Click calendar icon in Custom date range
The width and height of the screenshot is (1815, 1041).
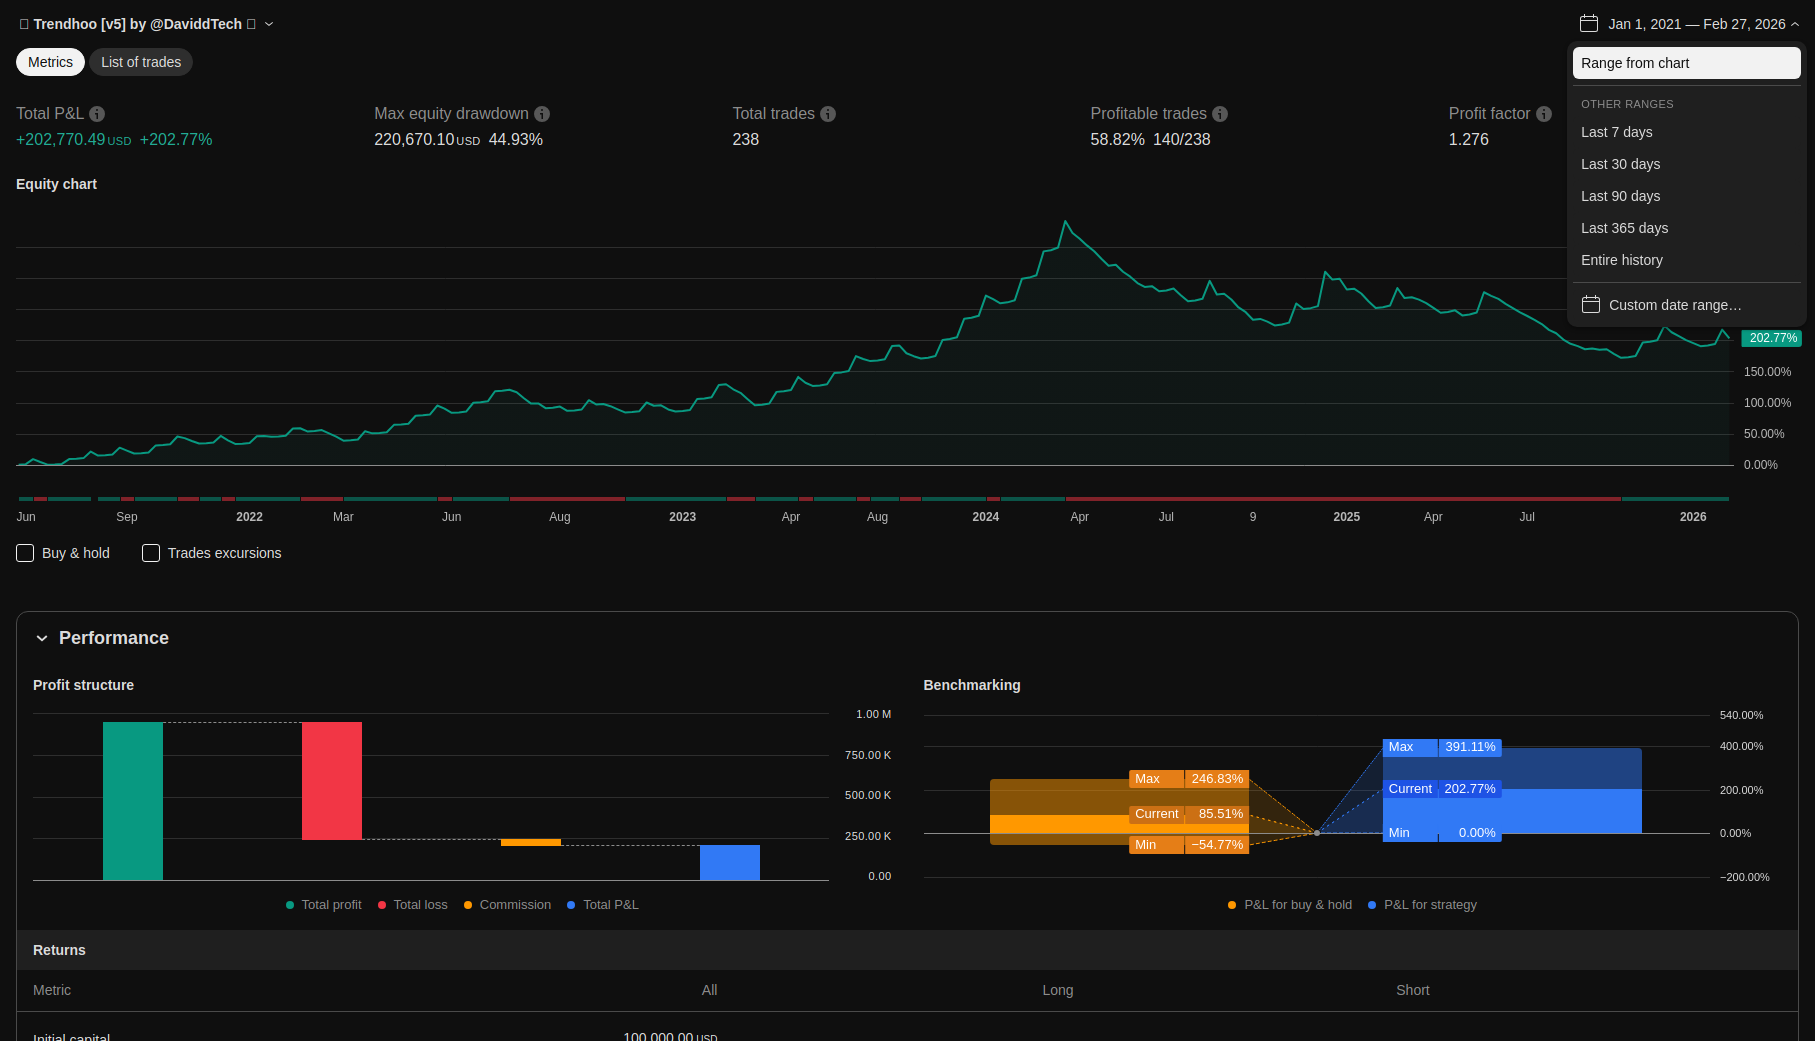pos(1591,305)
